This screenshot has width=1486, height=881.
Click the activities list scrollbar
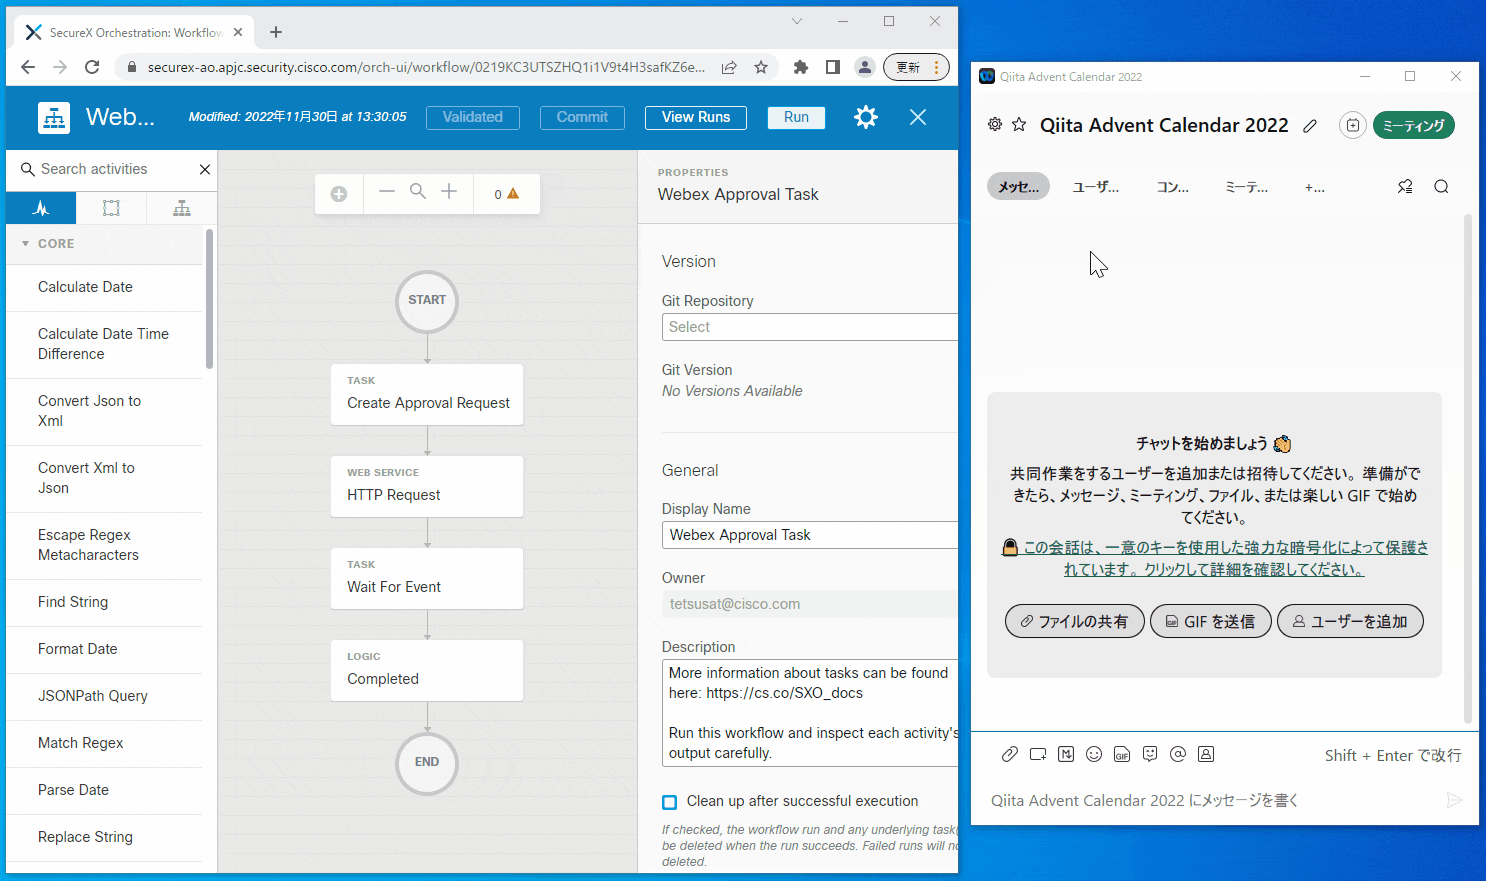[x=209, y=299]
